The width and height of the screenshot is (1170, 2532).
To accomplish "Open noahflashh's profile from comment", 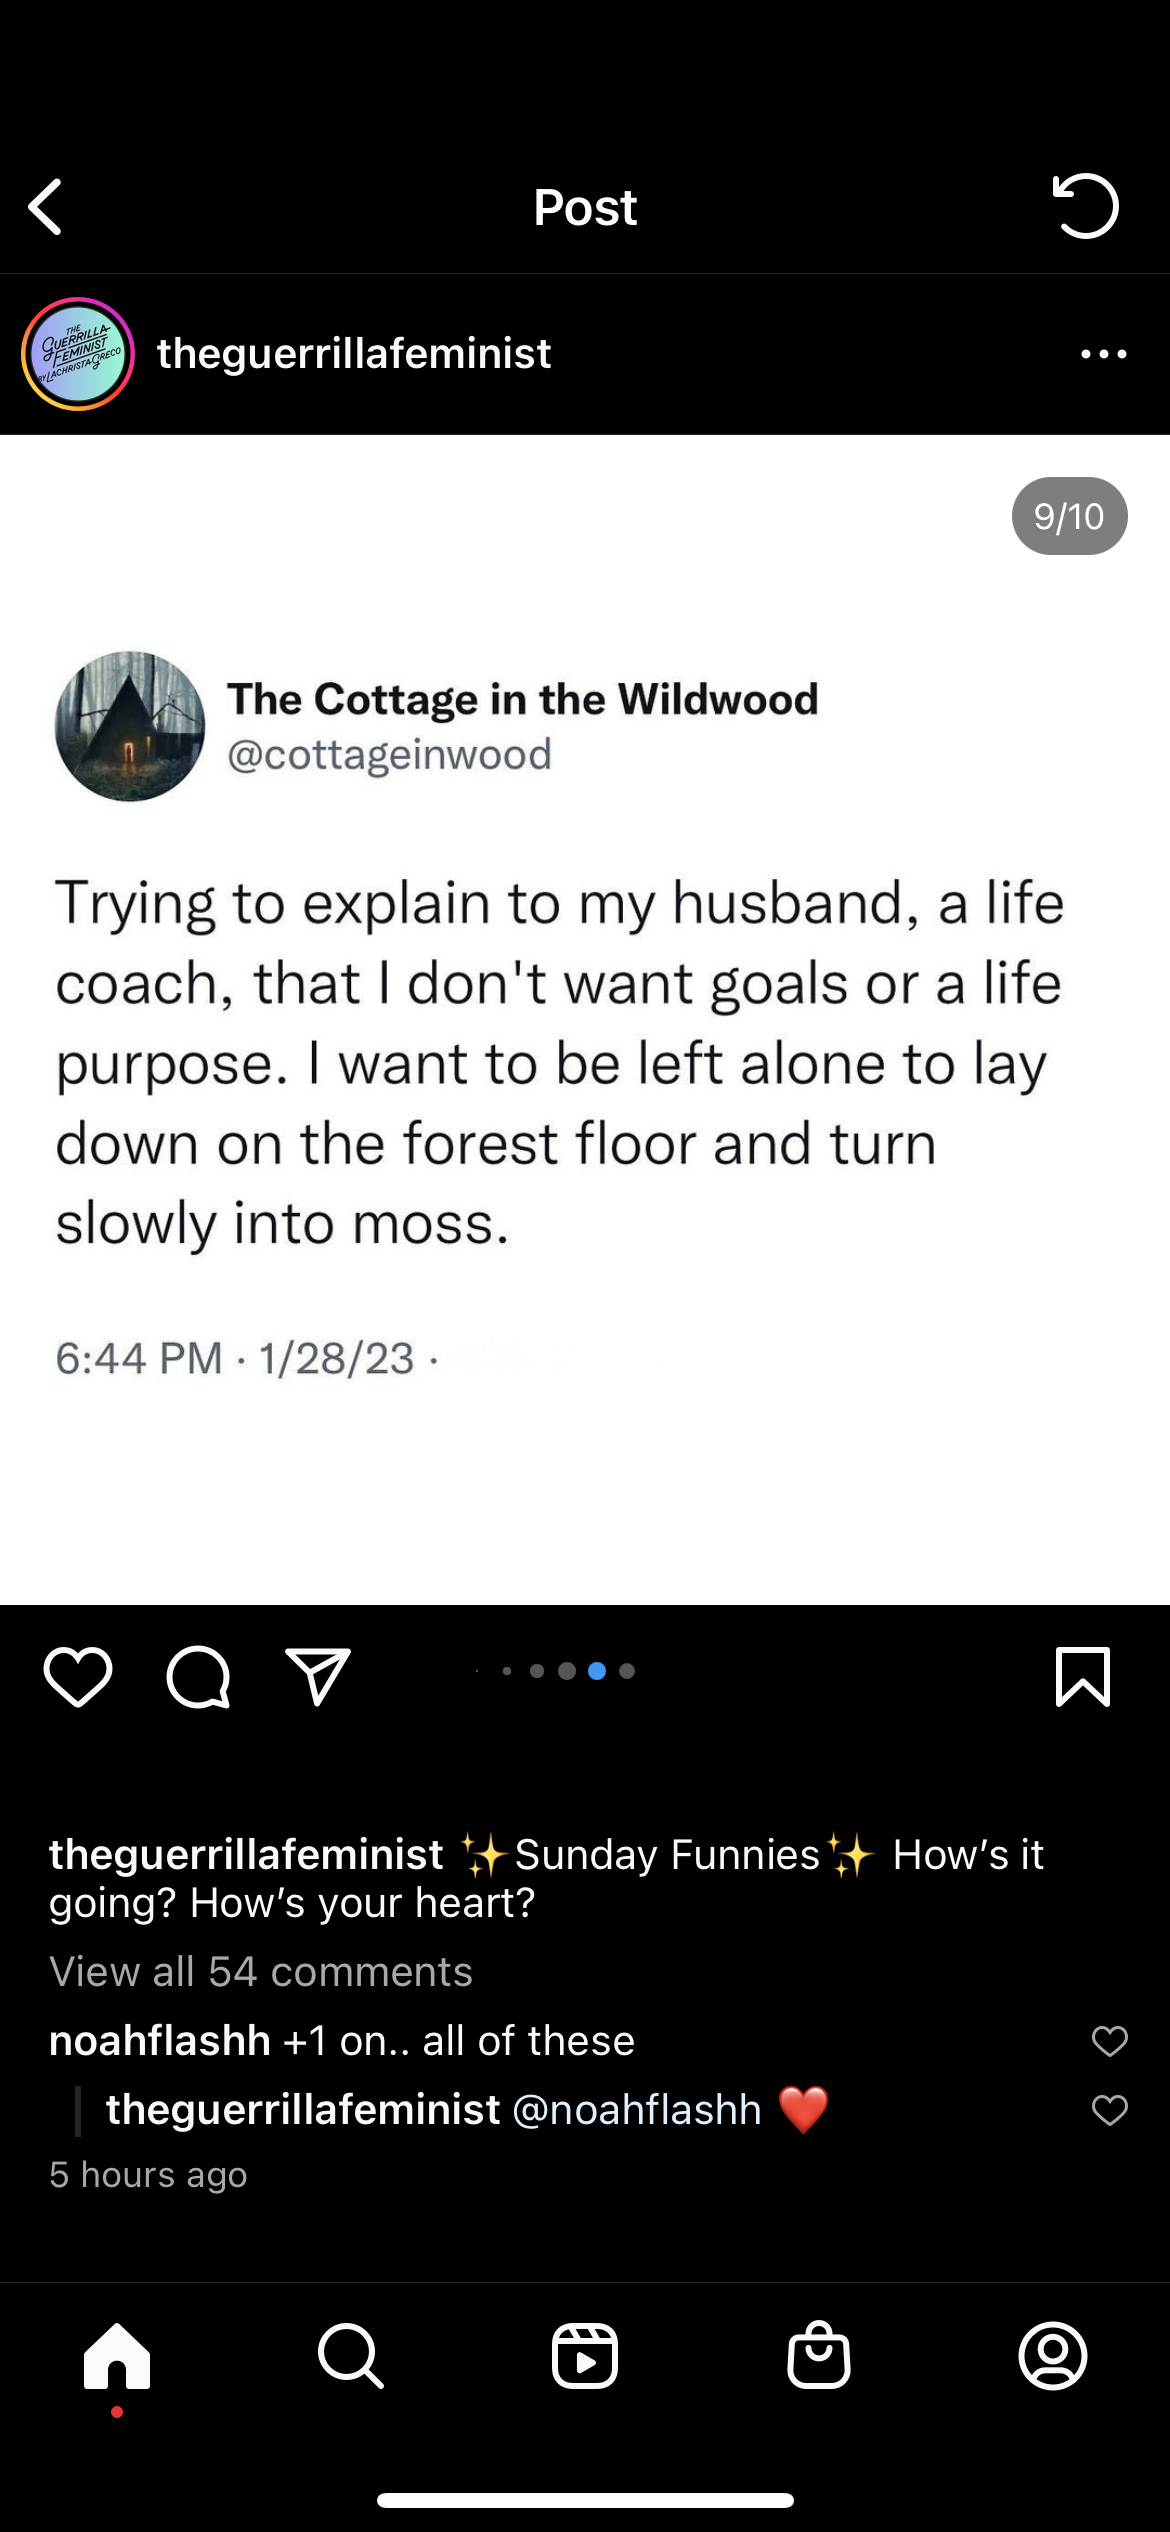I will [160, 2041].
